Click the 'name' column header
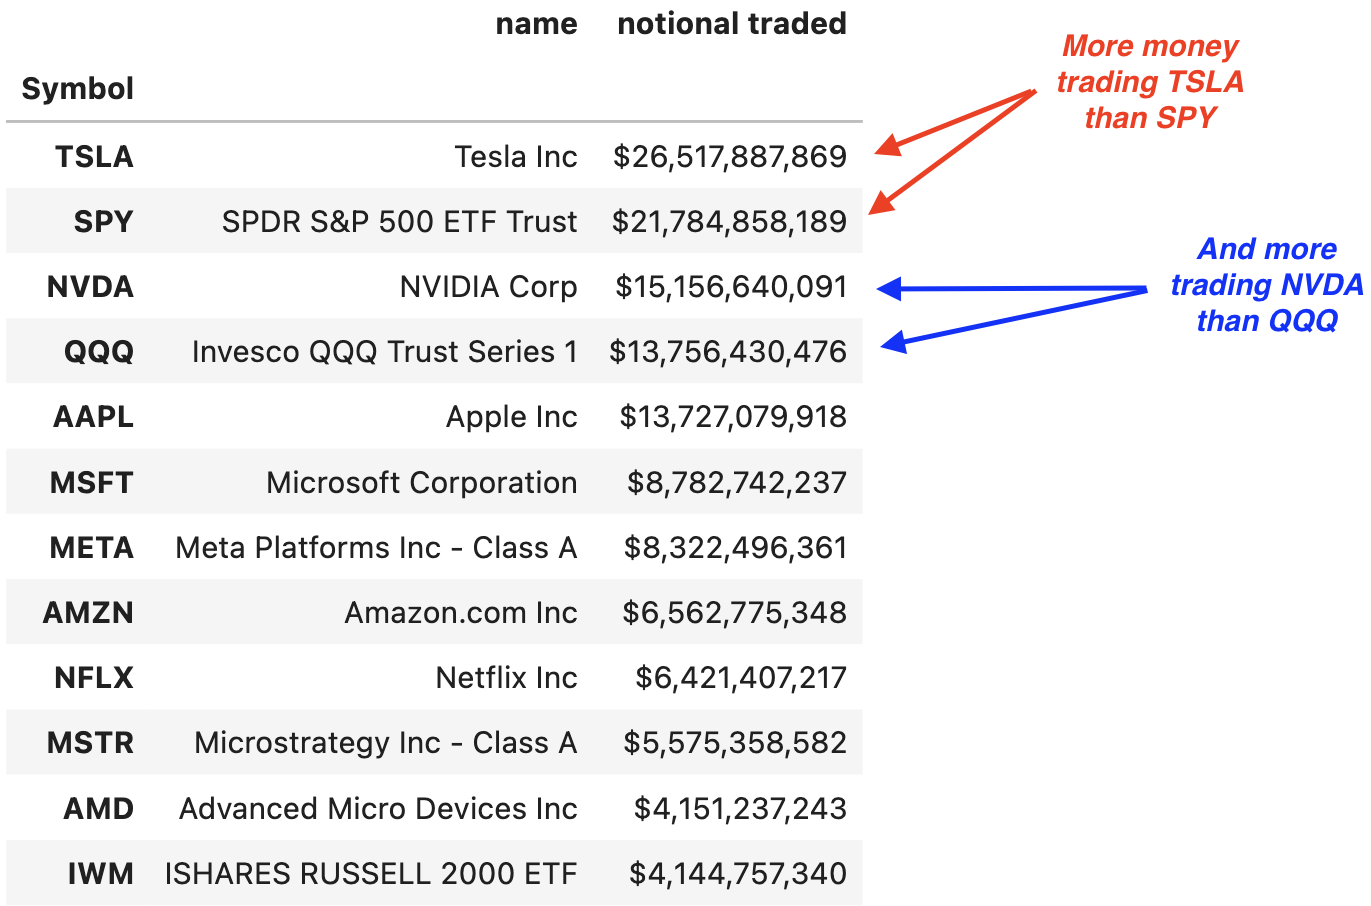 (x=536, y=24)
